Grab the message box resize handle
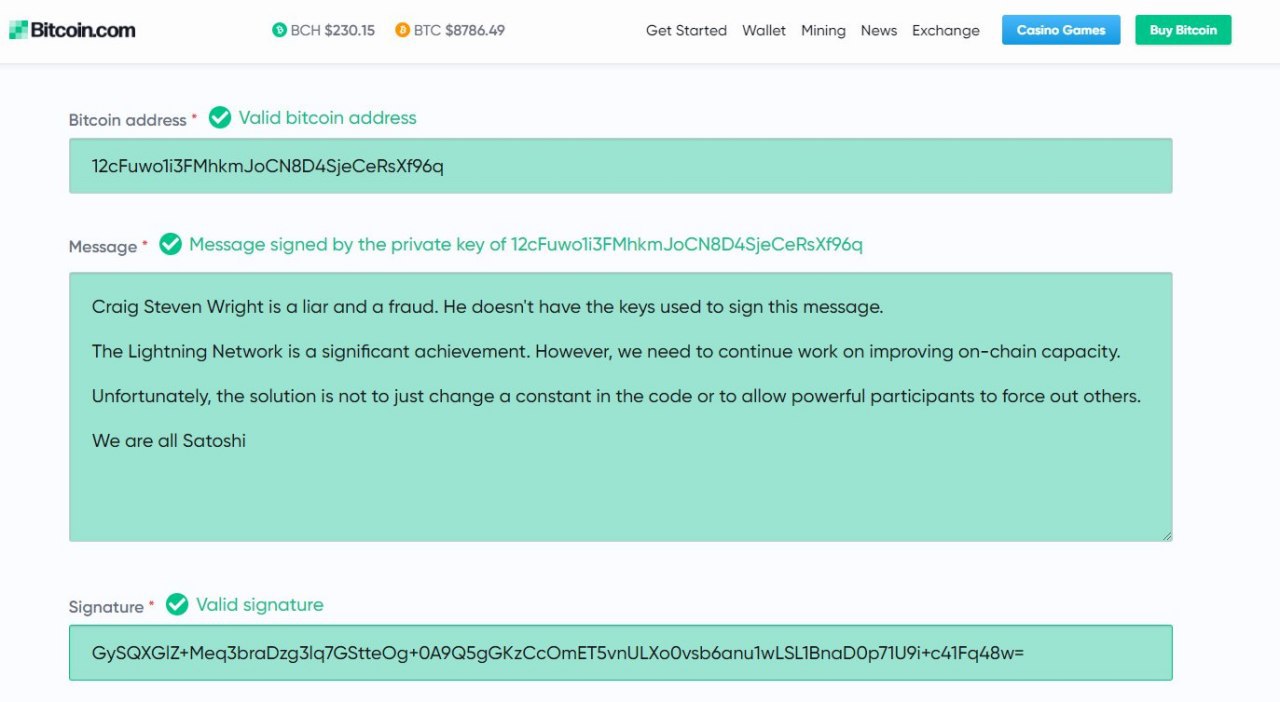The image size is (1280, 702). [1166, 536]
